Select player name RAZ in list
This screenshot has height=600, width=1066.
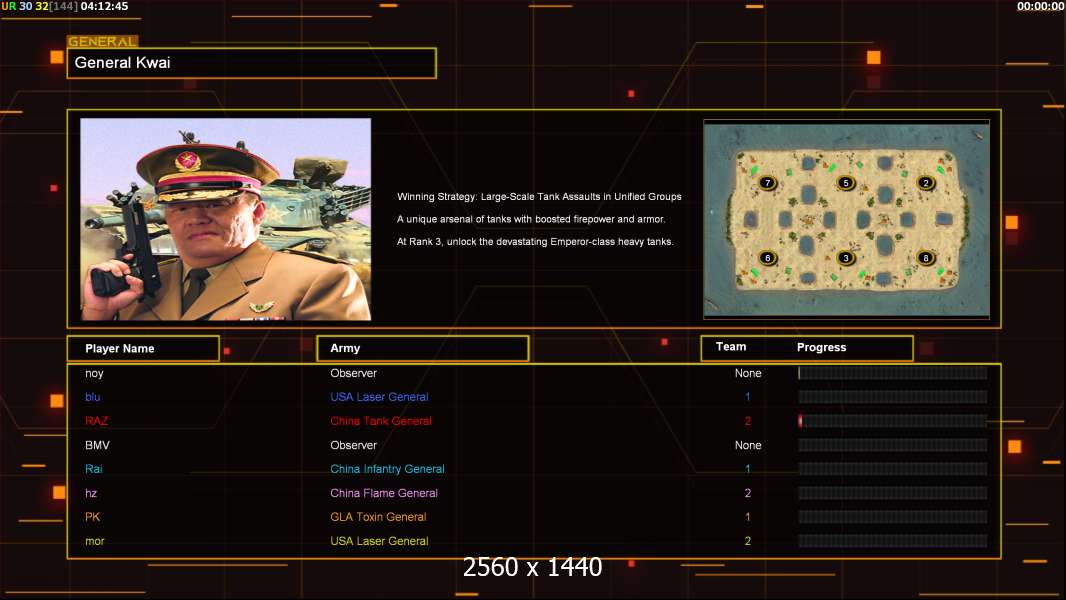pyautogui.click(x=97, y=421)
